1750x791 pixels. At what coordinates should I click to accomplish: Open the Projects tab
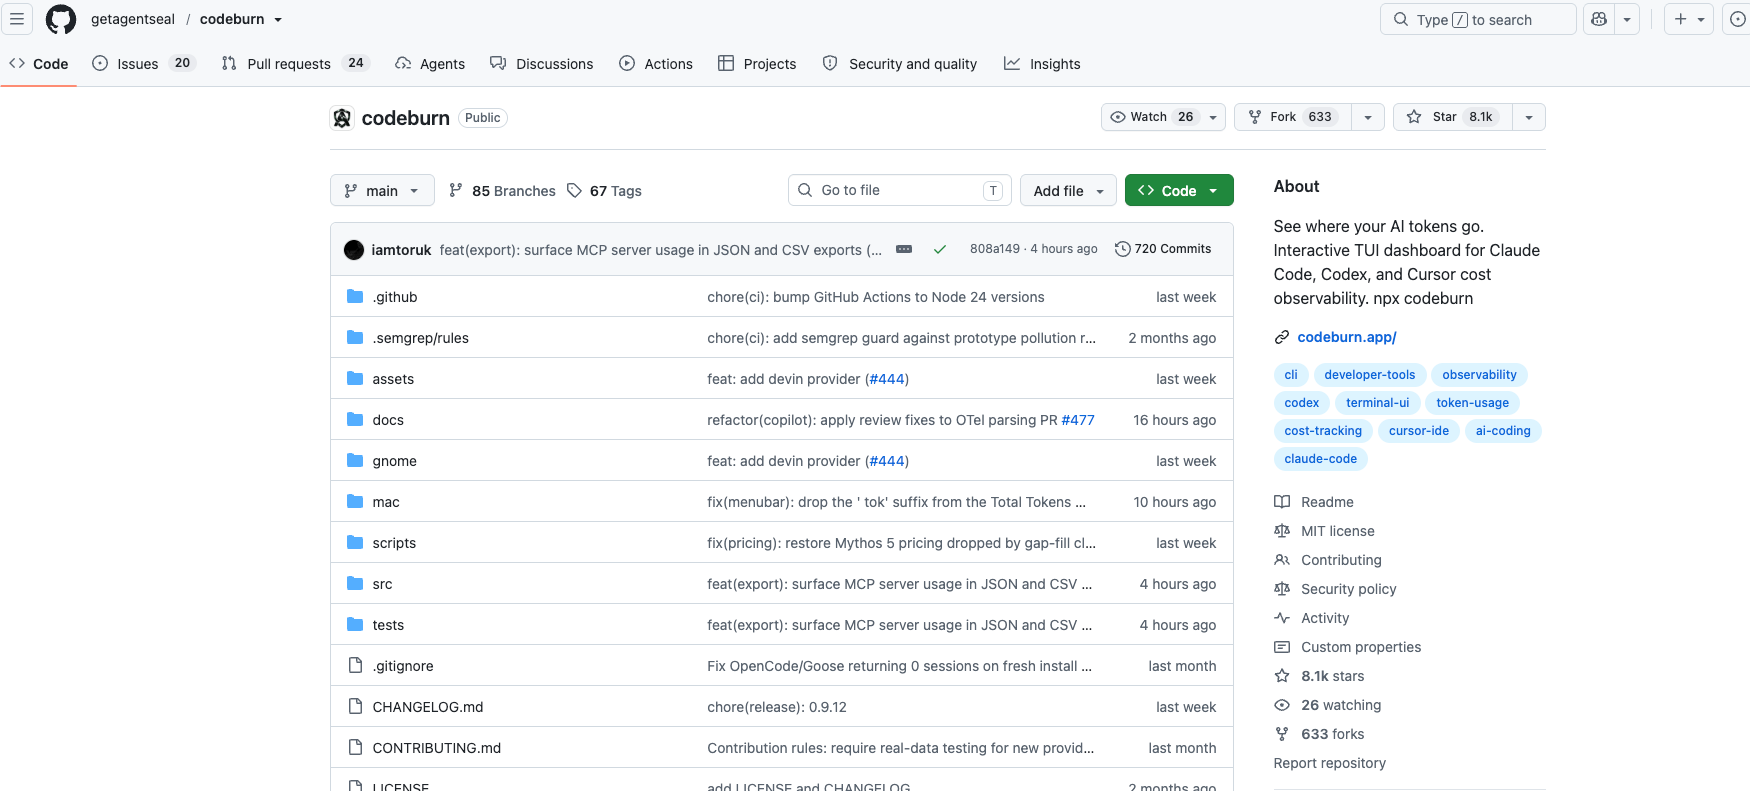pos(757,63)
